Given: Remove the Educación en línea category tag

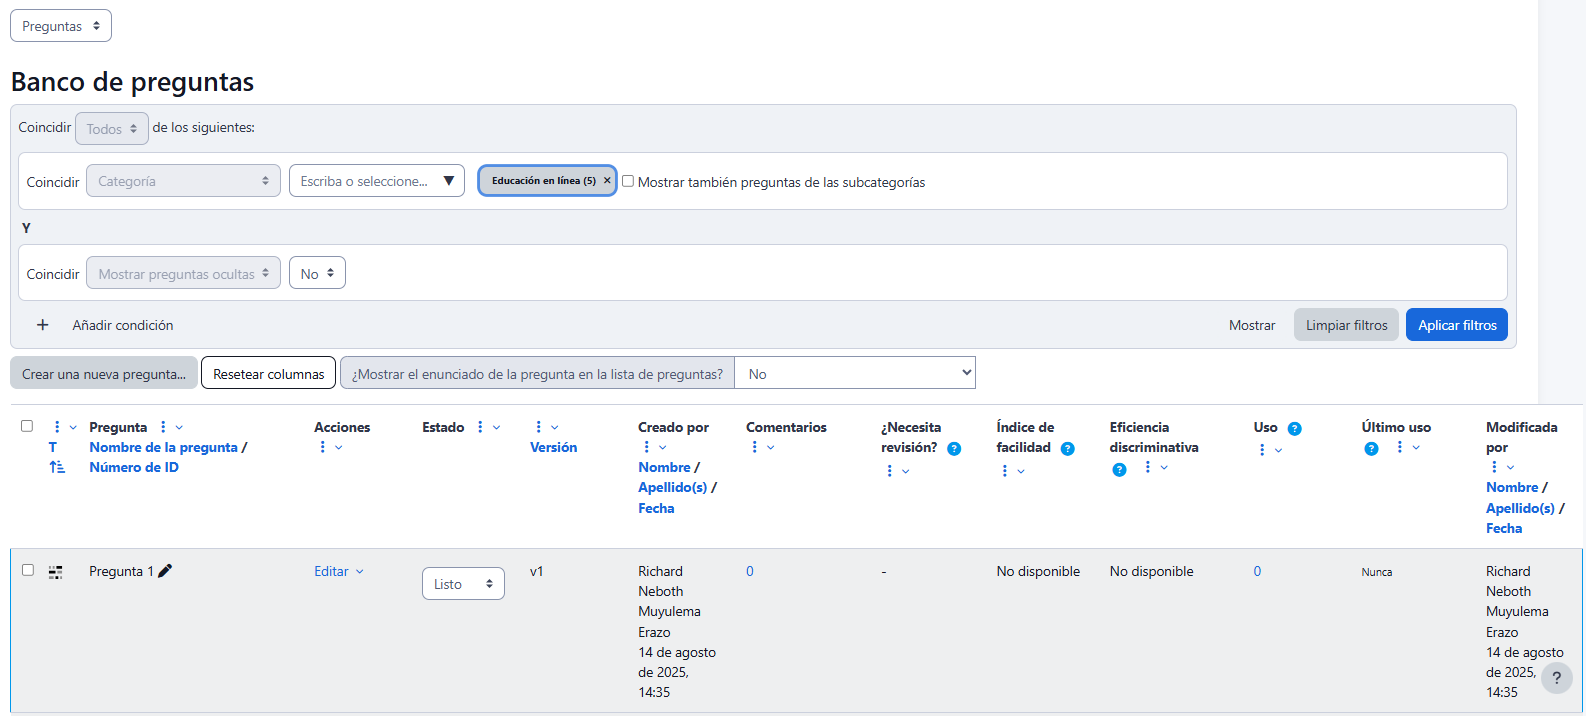Looking at the screenshot, I should [607, 181].
